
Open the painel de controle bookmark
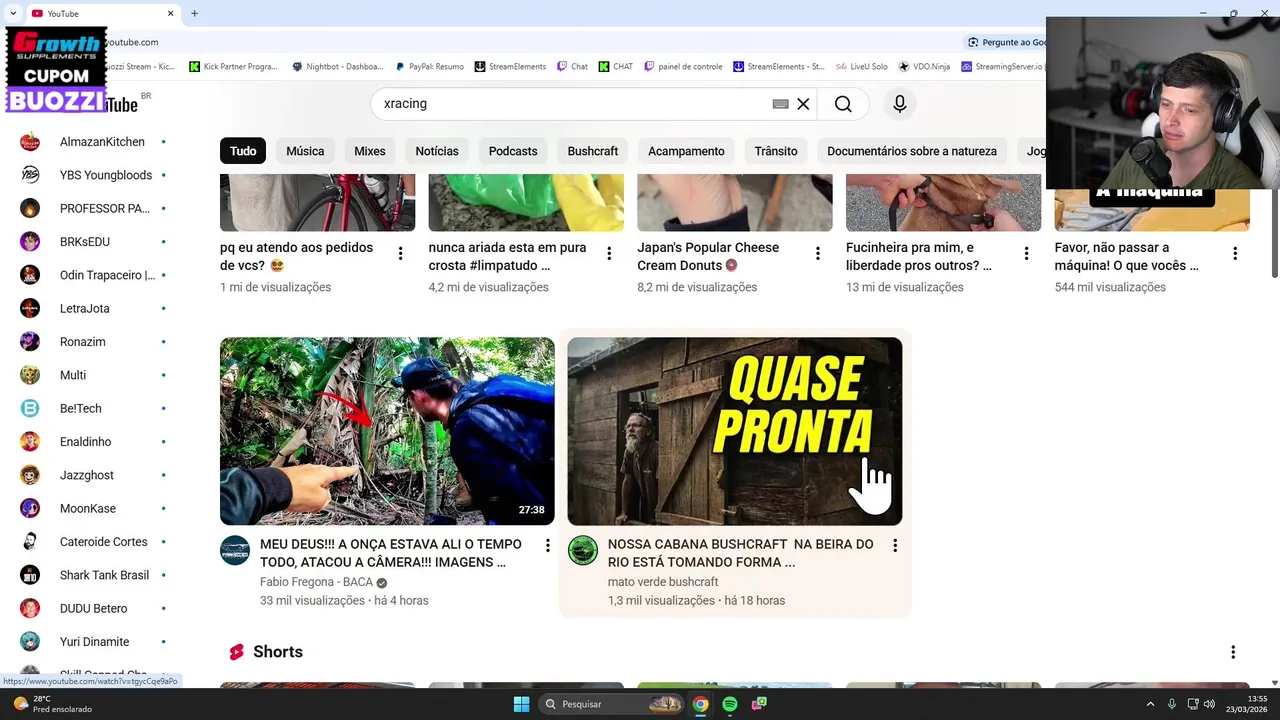[x=683, y=67]
